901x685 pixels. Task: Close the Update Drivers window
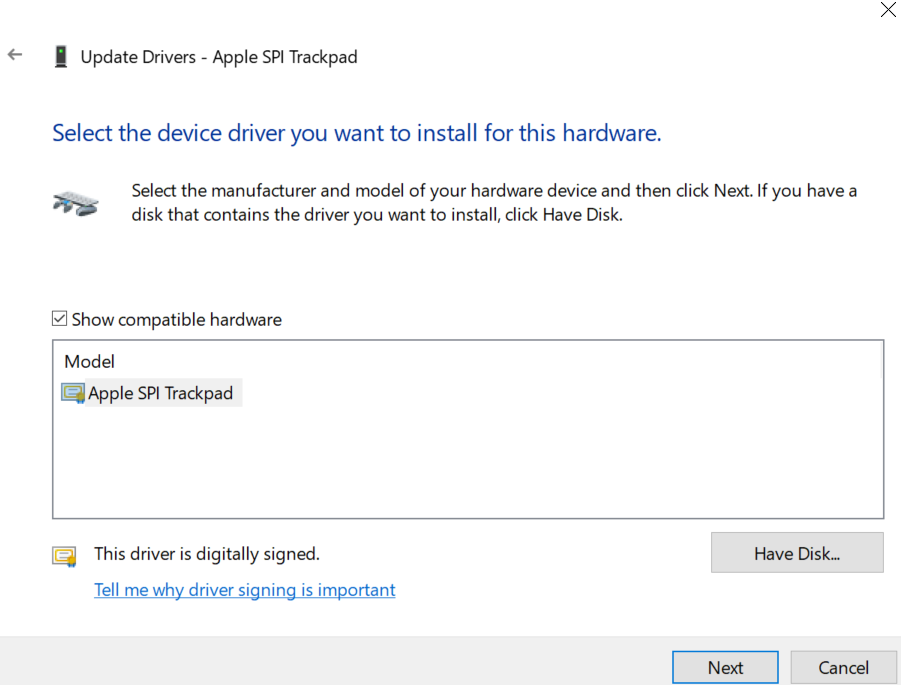(x=887, y=10)
